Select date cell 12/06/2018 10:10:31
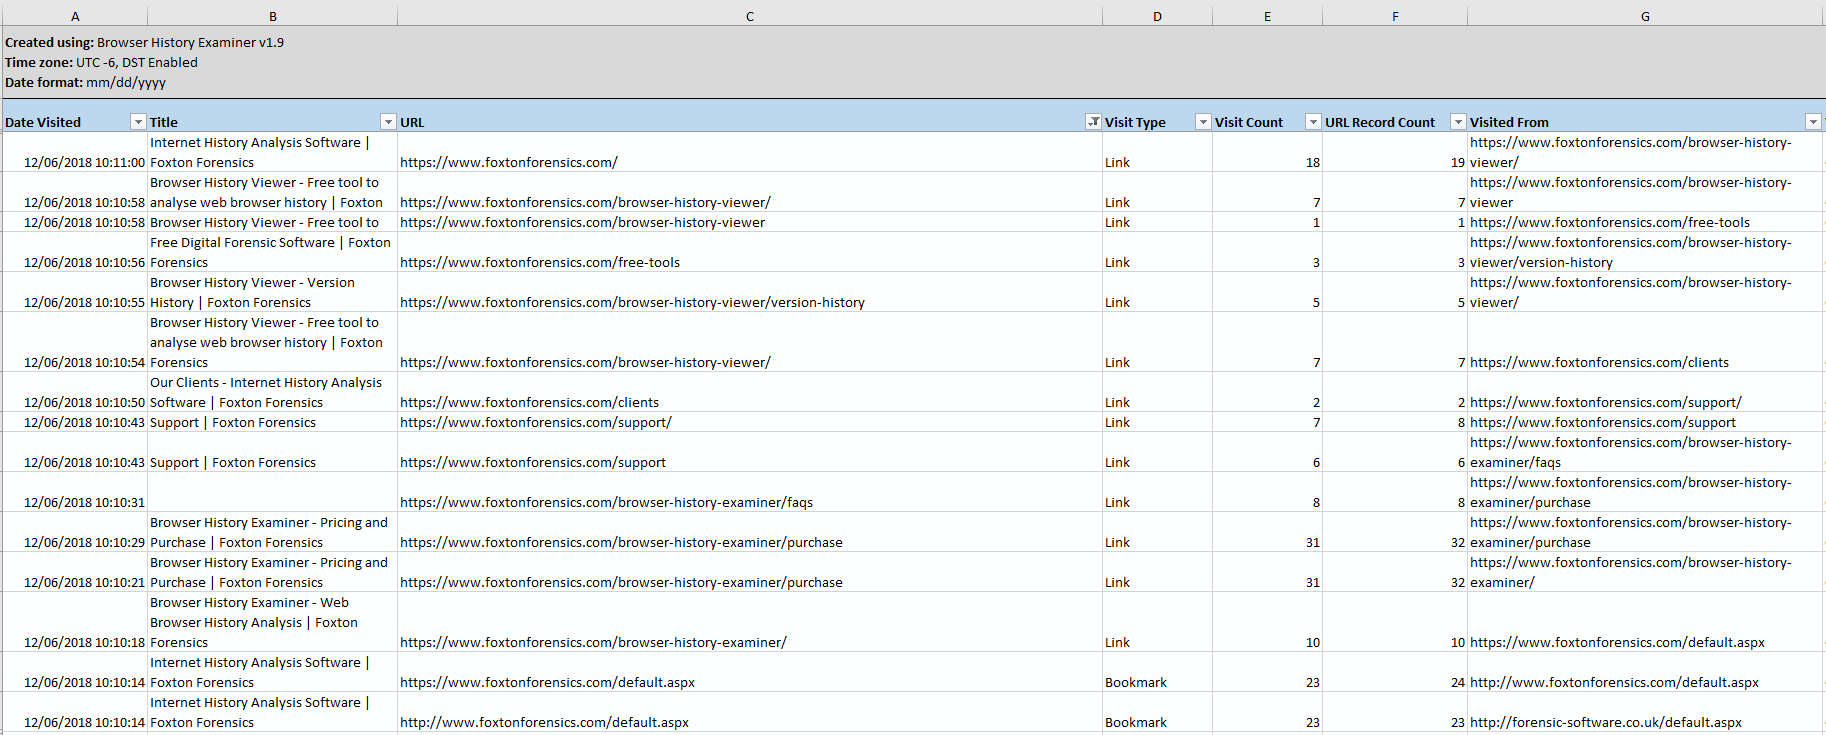Image resolution: width=1826 pixels, height=735 pixels. tap(75, 492)
